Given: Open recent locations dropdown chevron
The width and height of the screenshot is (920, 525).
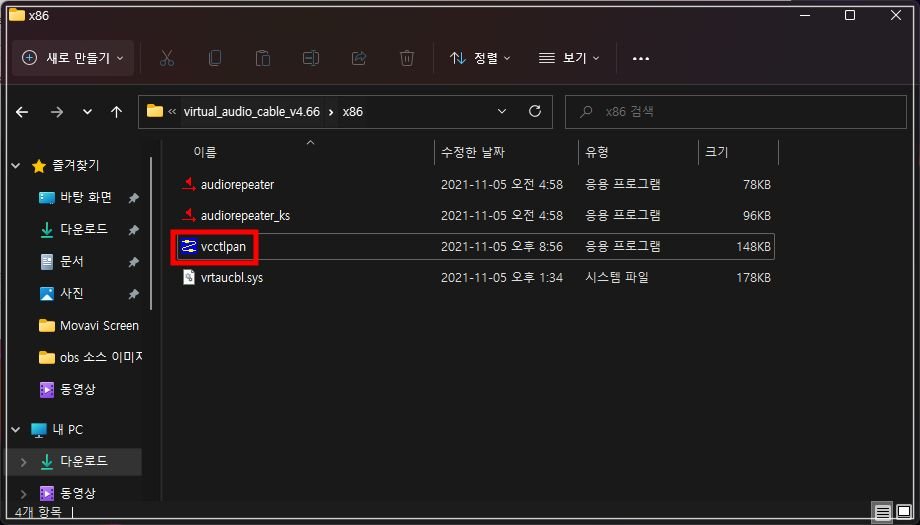Looking at the screenshot, I should [87, 111].
